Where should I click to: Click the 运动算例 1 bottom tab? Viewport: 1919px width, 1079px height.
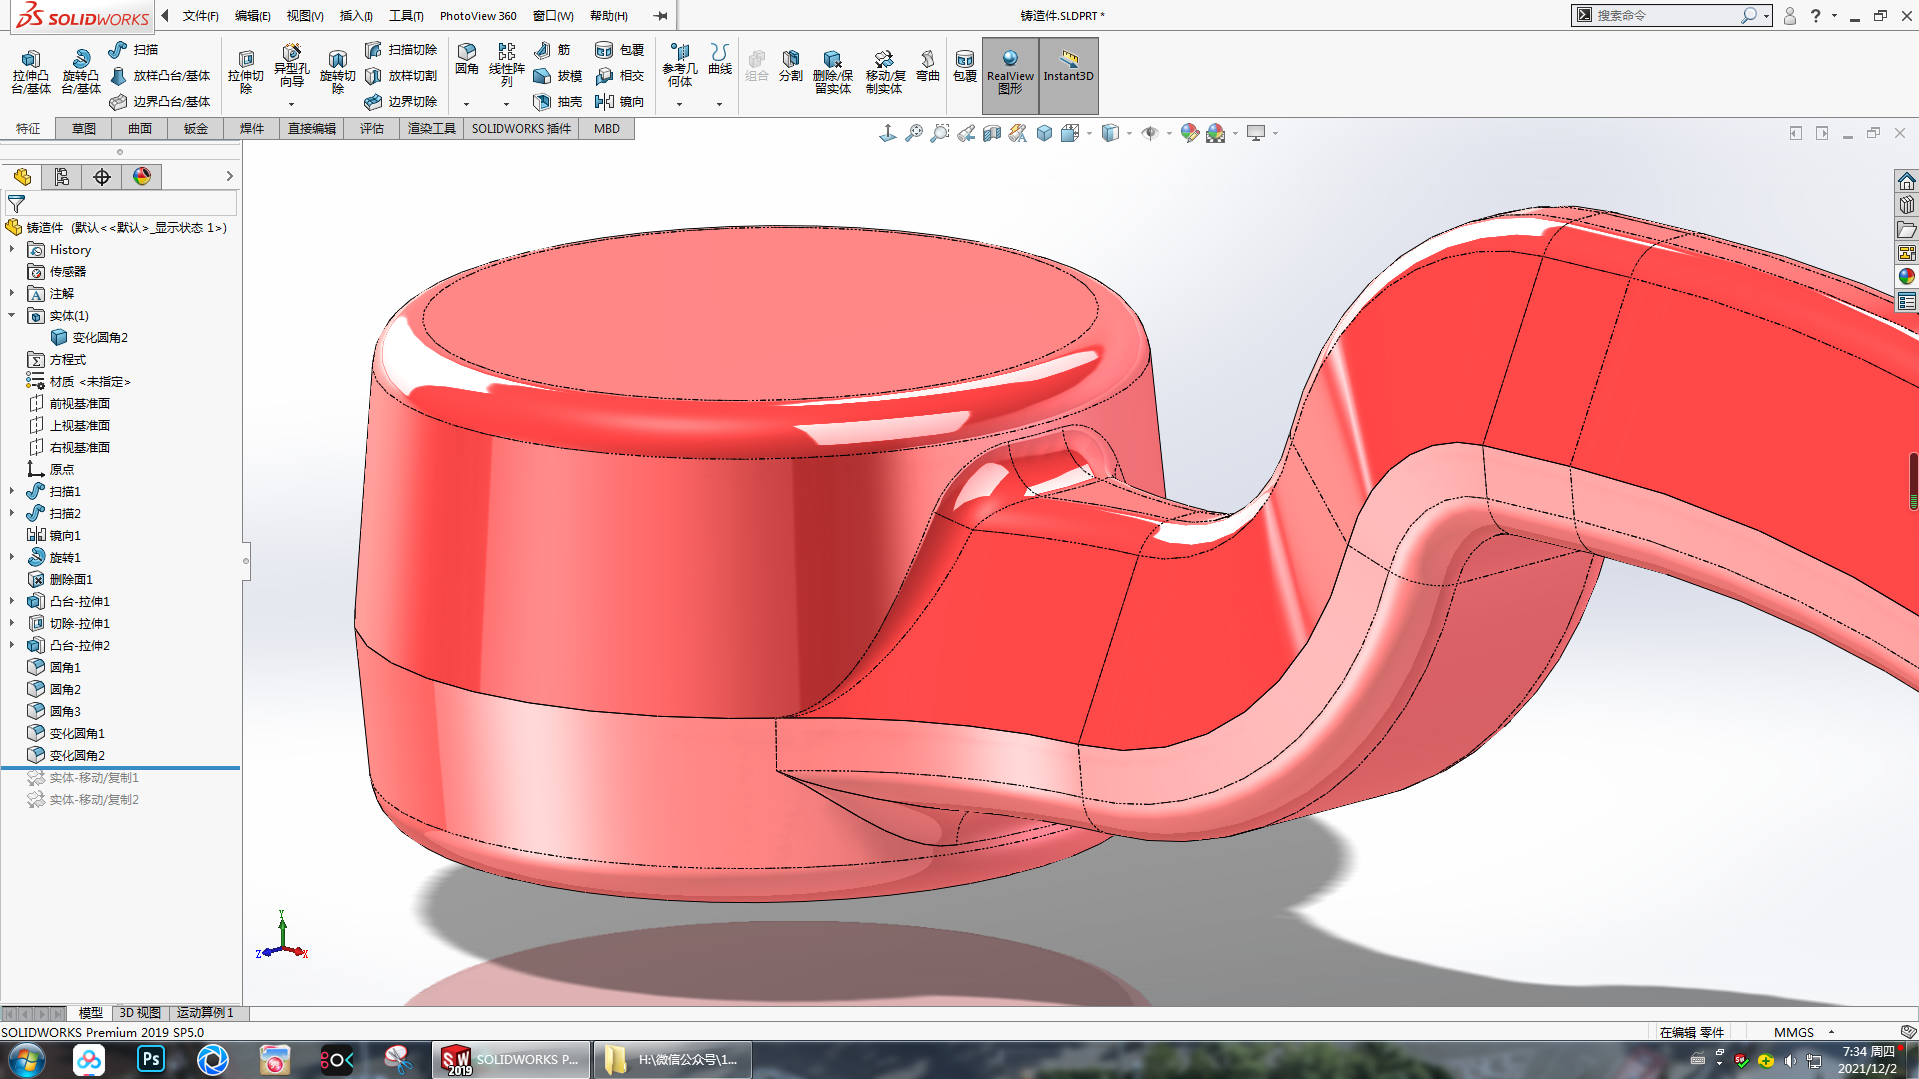(x=204, y=1013)
